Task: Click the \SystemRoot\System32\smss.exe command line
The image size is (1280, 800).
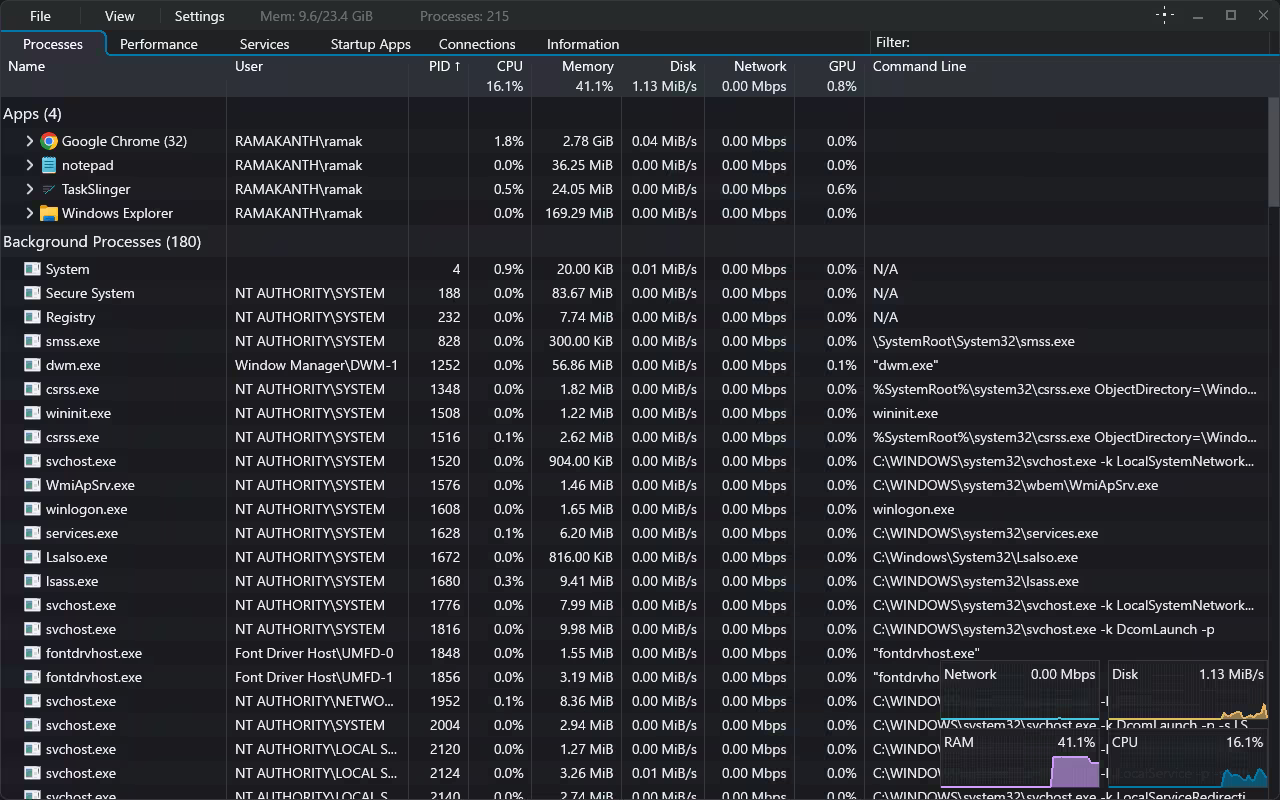Action: [974, 341]
